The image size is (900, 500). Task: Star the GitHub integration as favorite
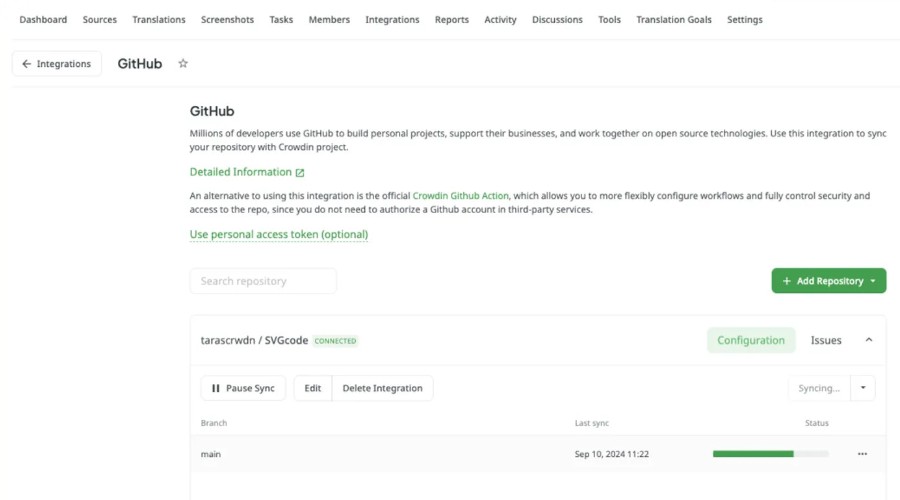click(183, 63)
